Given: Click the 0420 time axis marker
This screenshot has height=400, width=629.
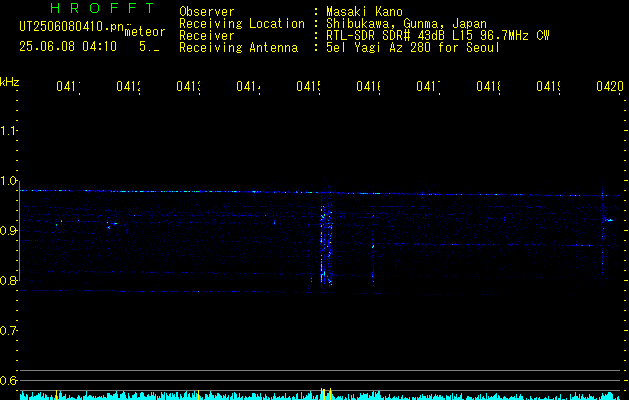Looking at the screenshot, I should (610, 87).
